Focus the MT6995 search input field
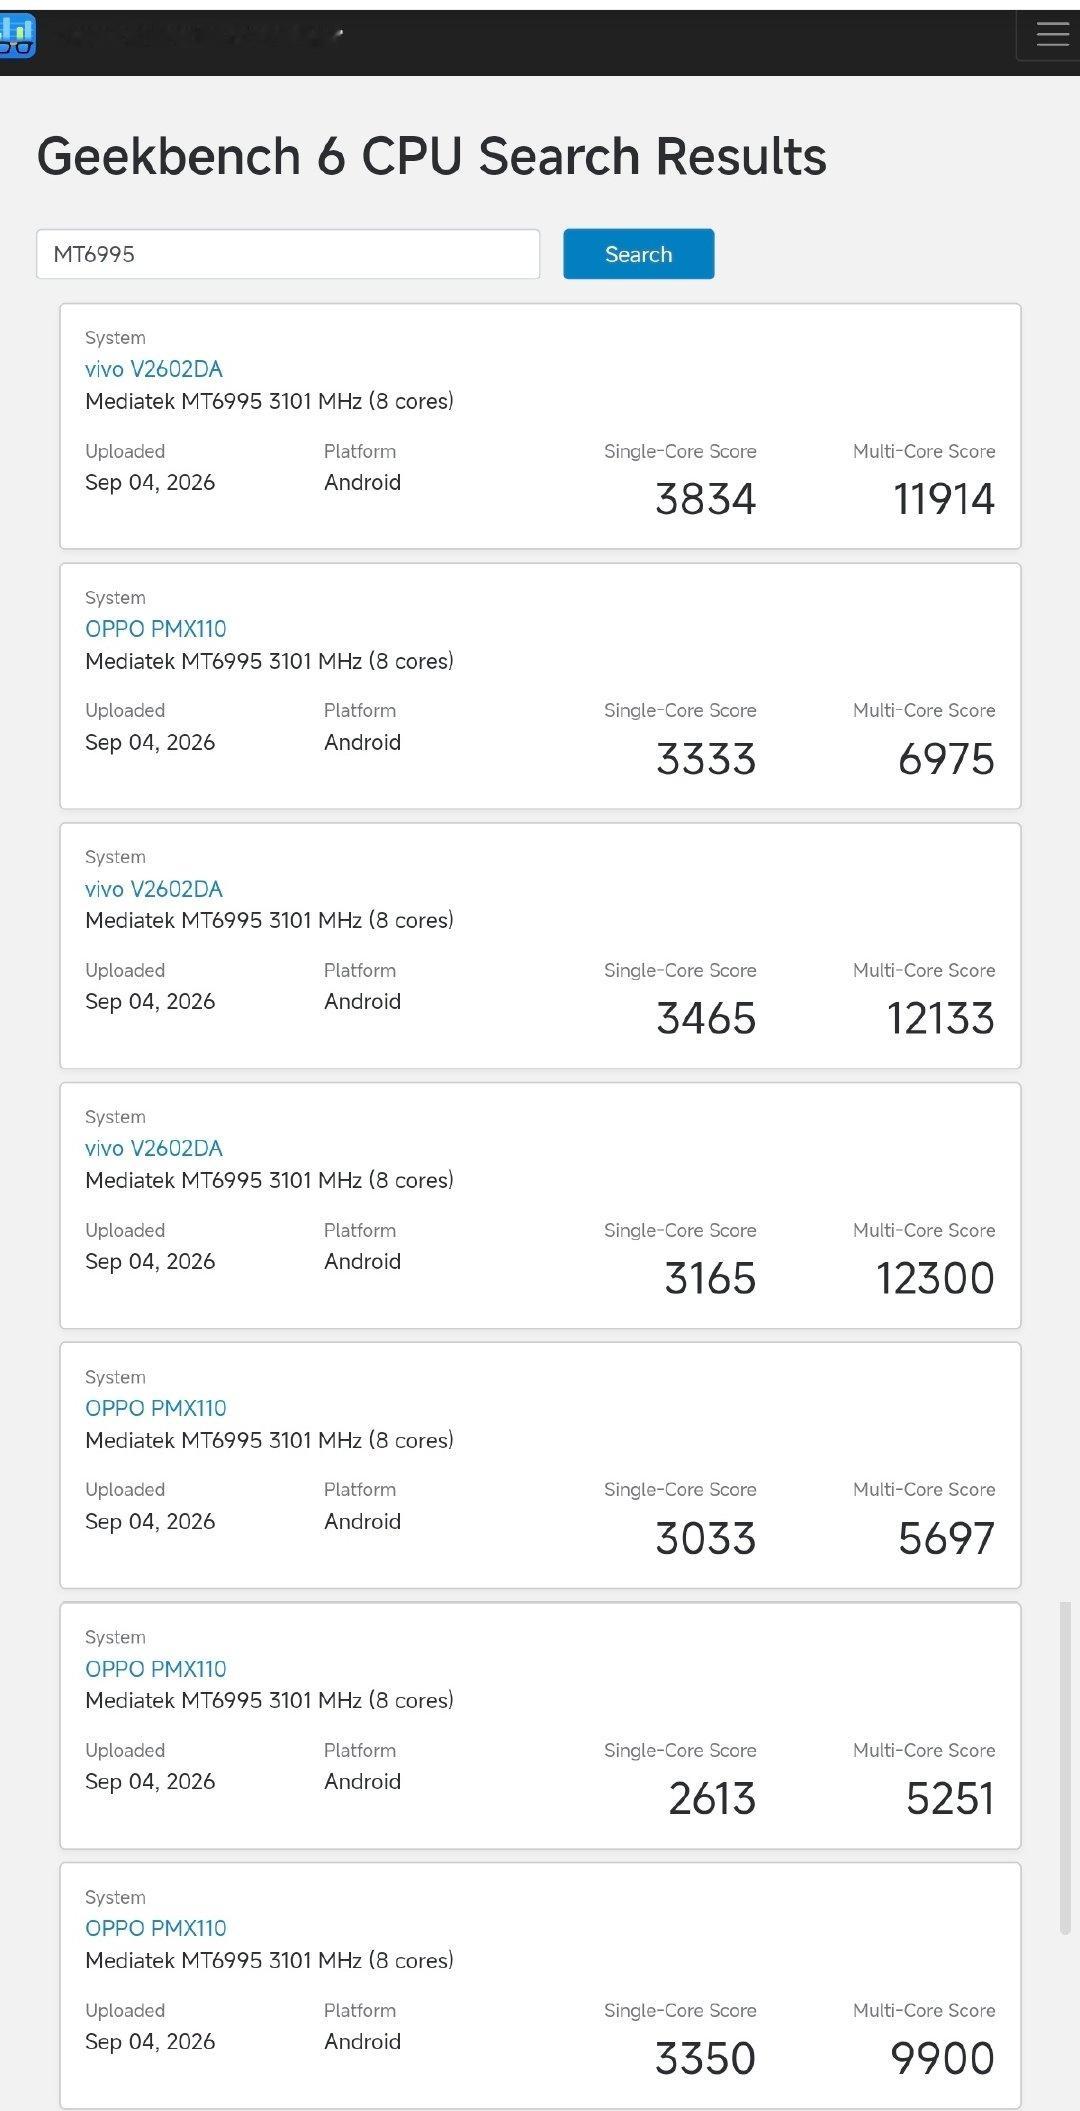The image size is (1080, 2111). point(288,254)
